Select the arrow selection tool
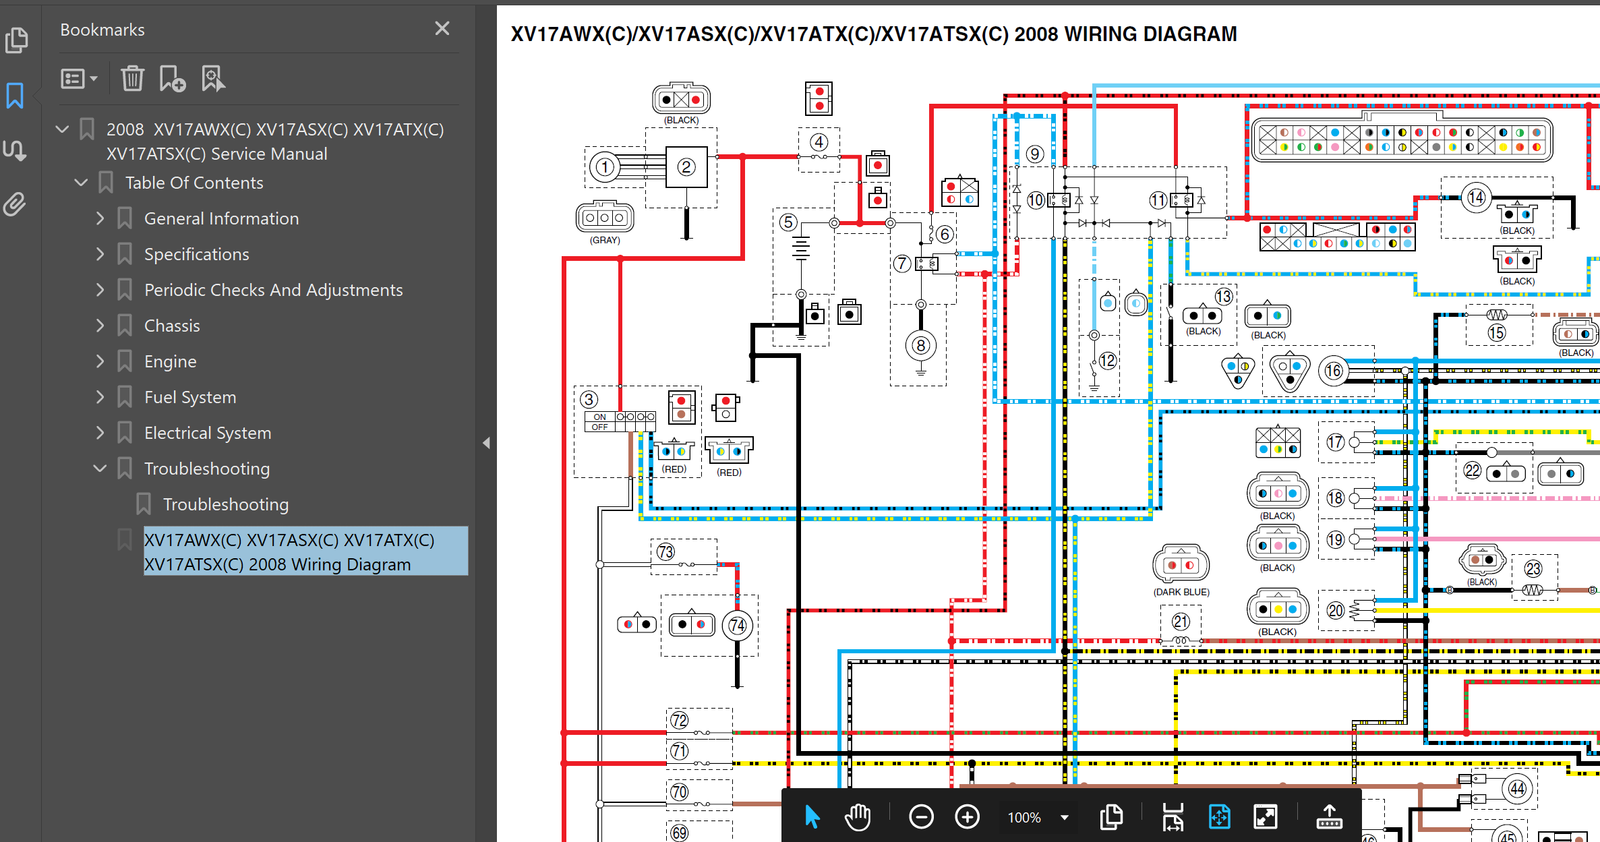Screen dimensions: 1600x842 (x=812, y=817)
